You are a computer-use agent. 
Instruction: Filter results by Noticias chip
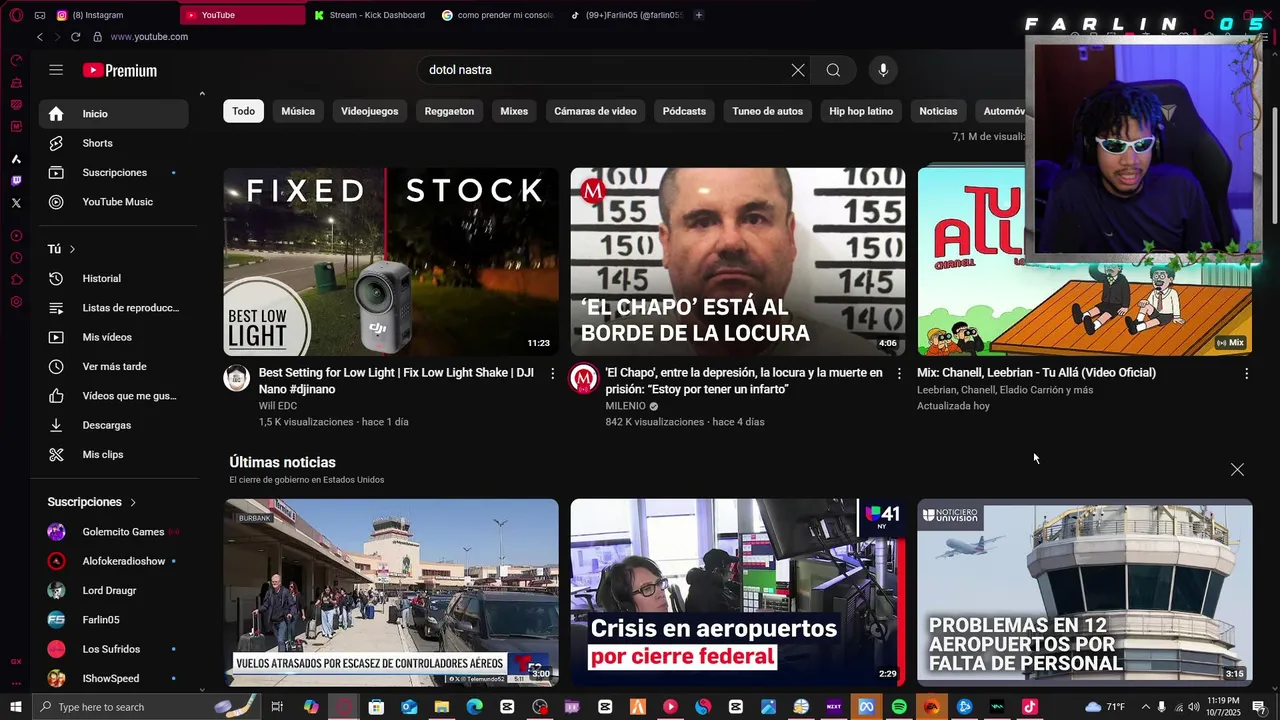pyautogui.click(x=938, y=111)
